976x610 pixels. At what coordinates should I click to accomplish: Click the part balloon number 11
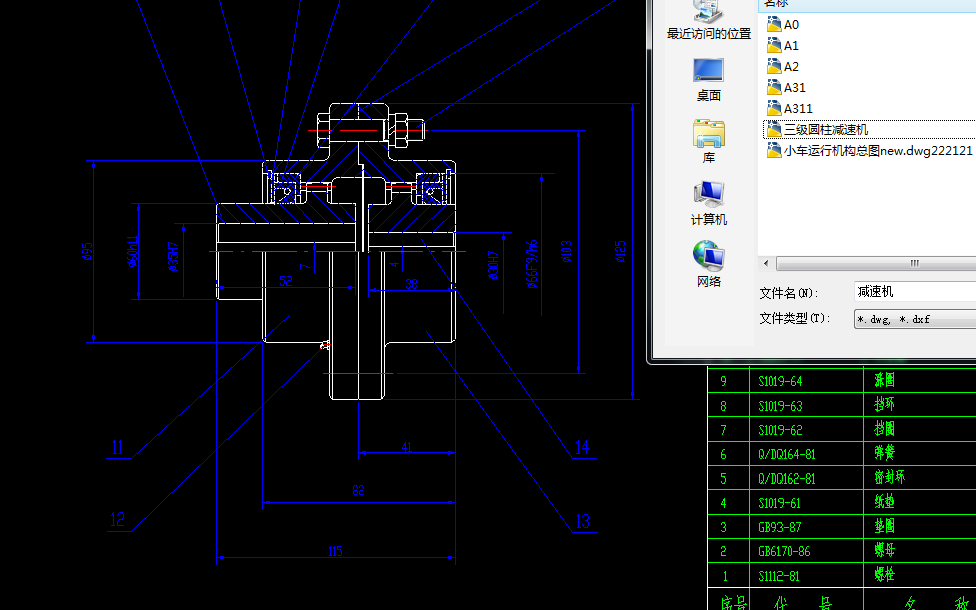point(118,448)
